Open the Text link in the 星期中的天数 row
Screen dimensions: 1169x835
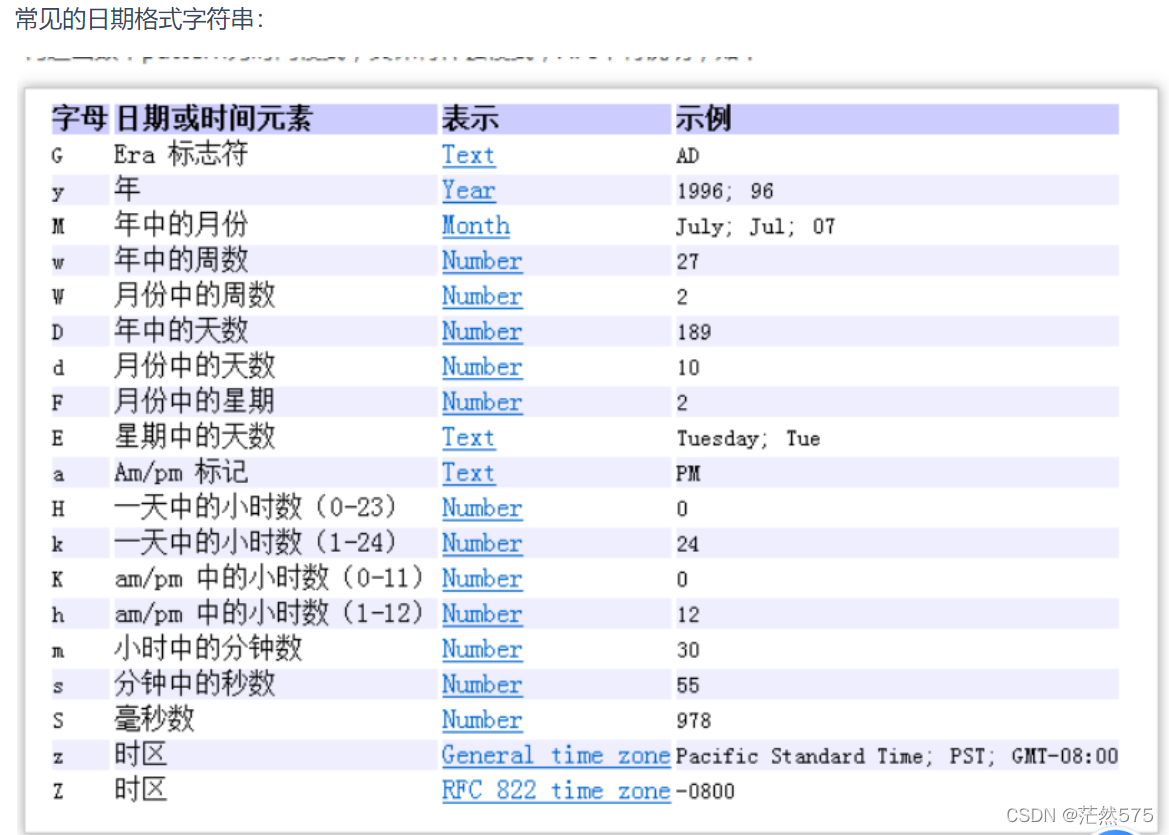click(468, 437)
